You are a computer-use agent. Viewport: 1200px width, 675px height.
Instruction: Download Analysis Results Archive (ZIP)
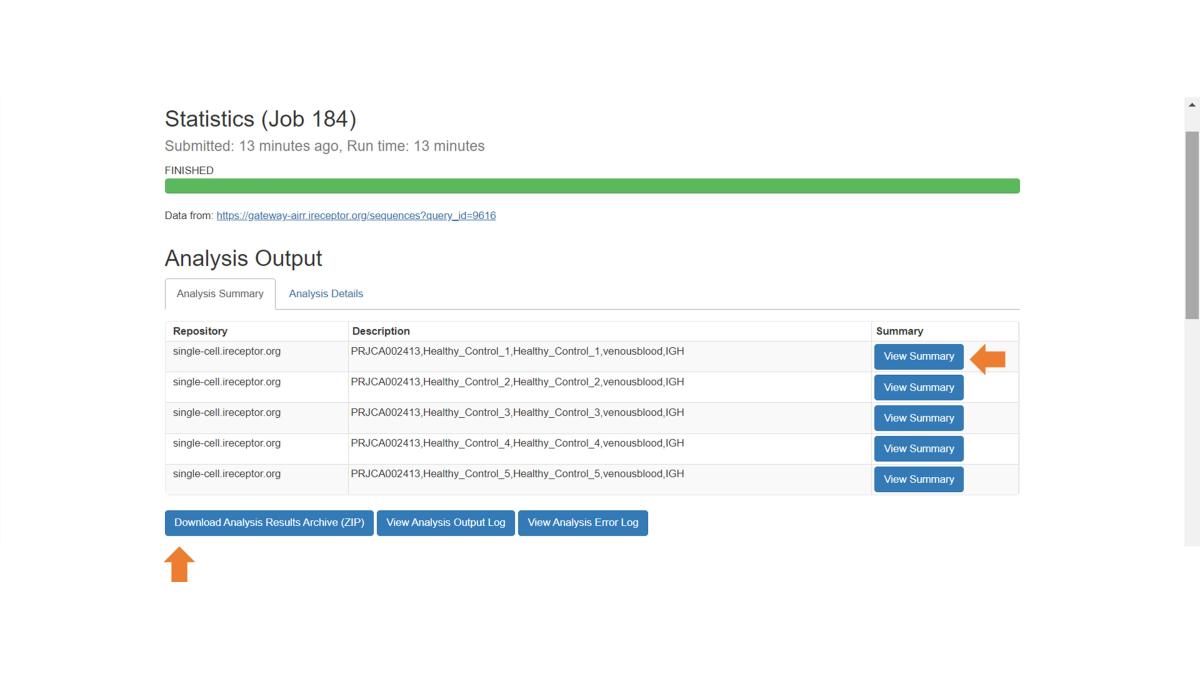click(x=269, y=523)
